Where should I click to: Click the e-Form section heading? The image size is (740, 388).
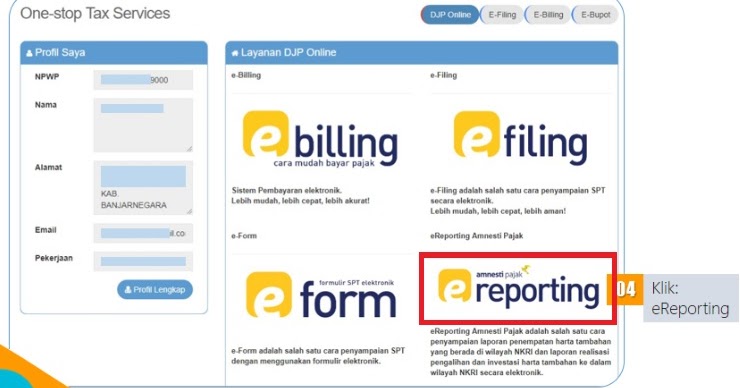tap(244, 236)
